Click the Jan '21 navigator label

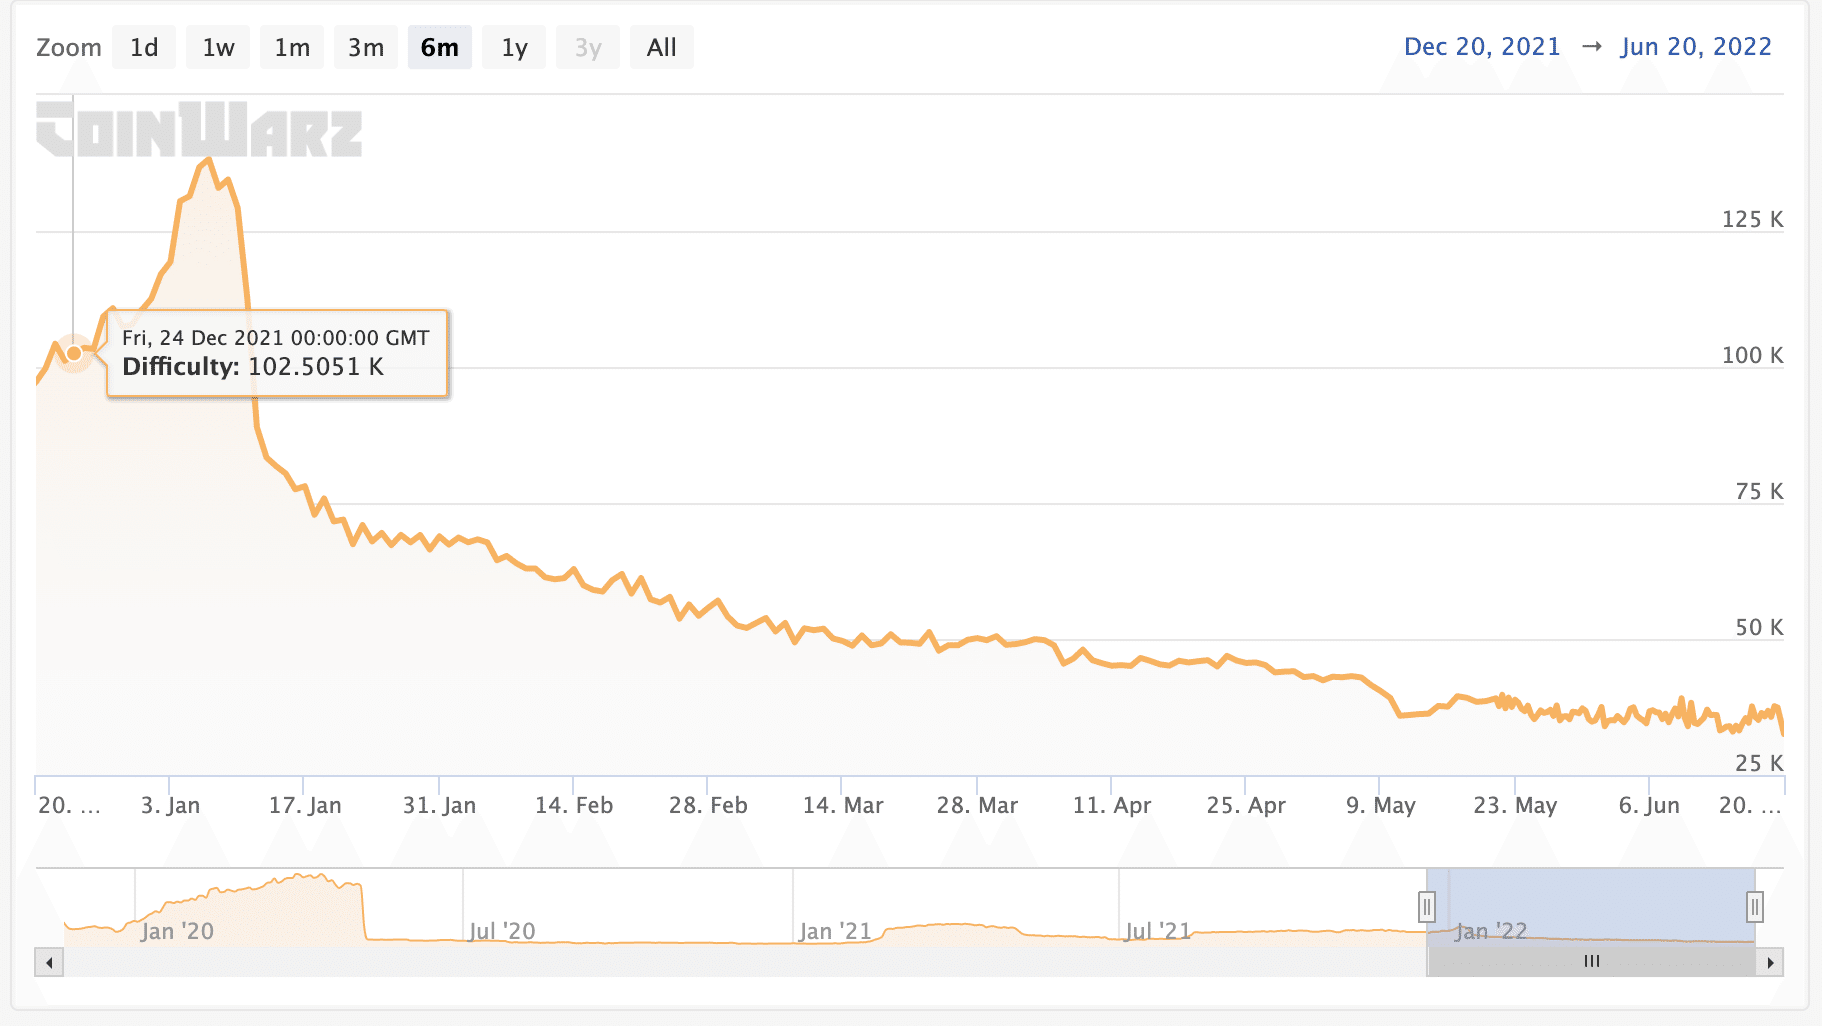coord(835,931)
